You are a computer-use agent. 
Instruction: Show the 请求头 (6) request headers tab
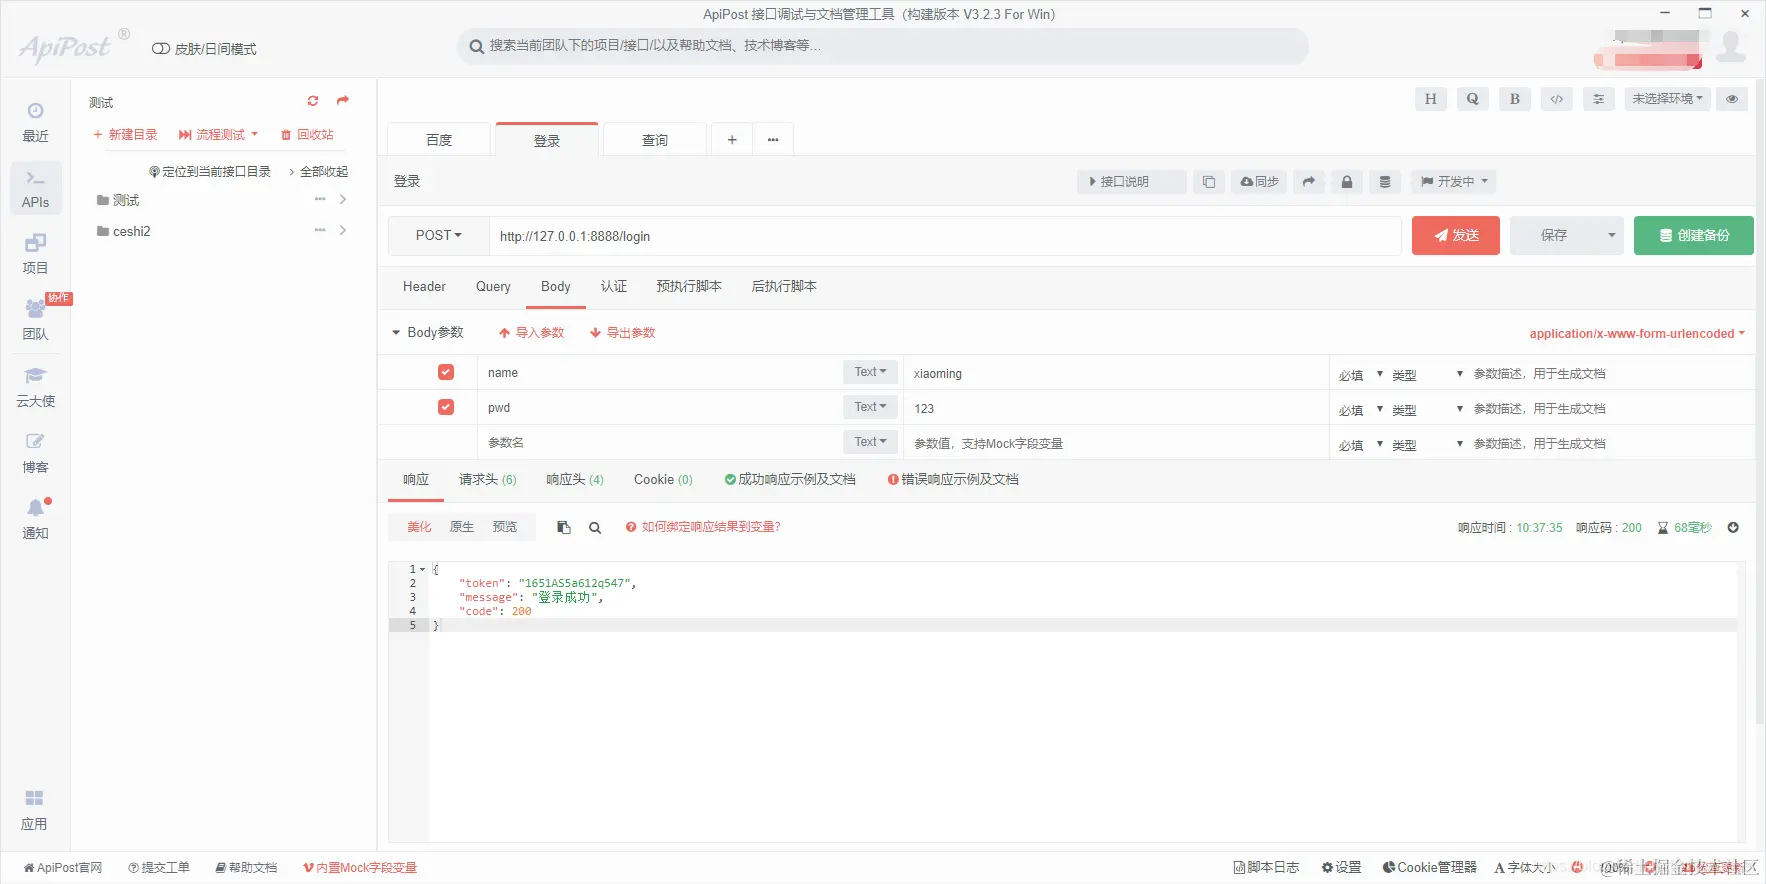tap(488, 480)
